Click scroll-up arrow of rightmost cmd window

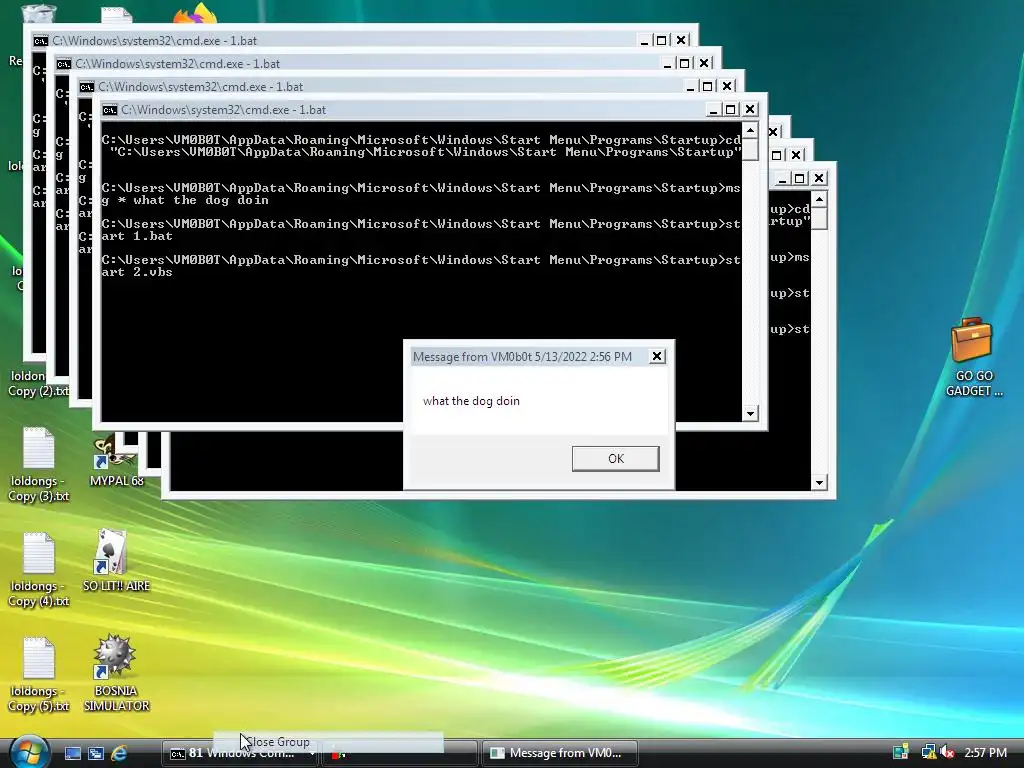pos(819,199)
